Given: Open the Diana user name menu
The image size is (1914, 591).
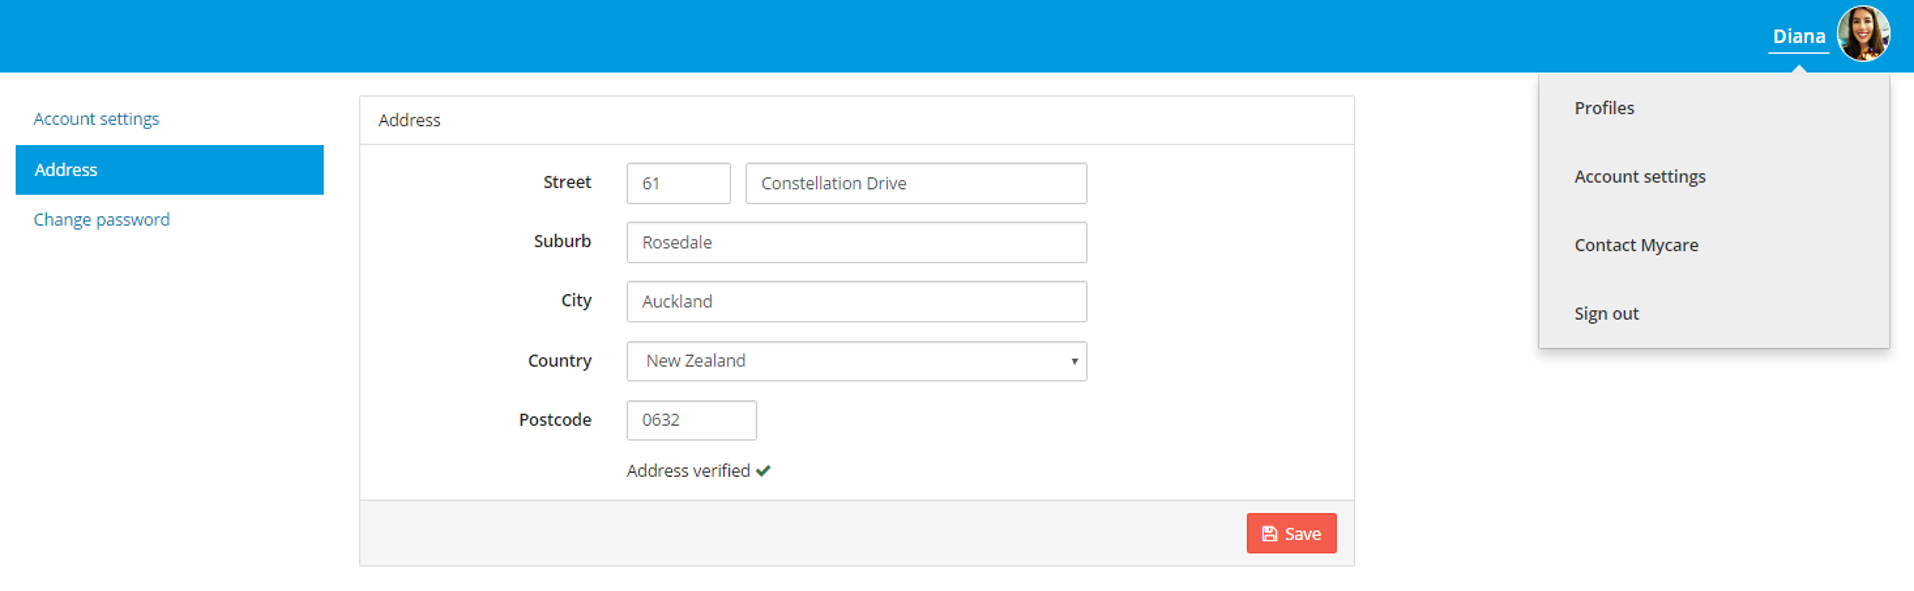Looking at the screenshot, I should (1798, 37).
